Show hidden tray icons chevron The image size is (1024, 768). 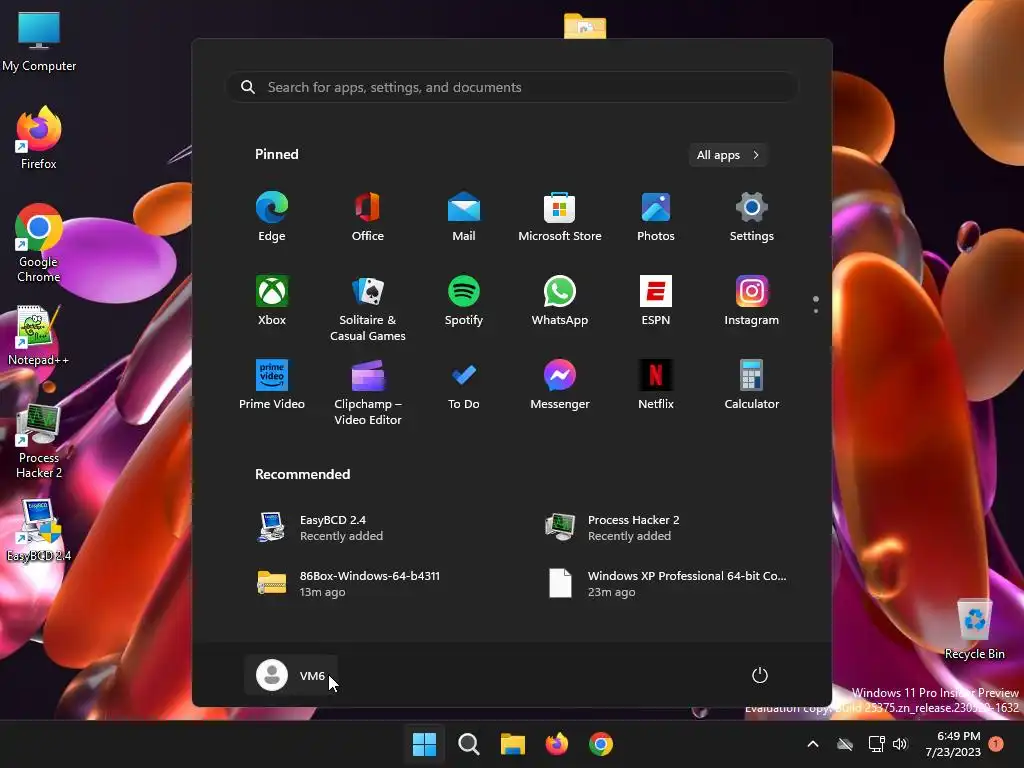813,744
